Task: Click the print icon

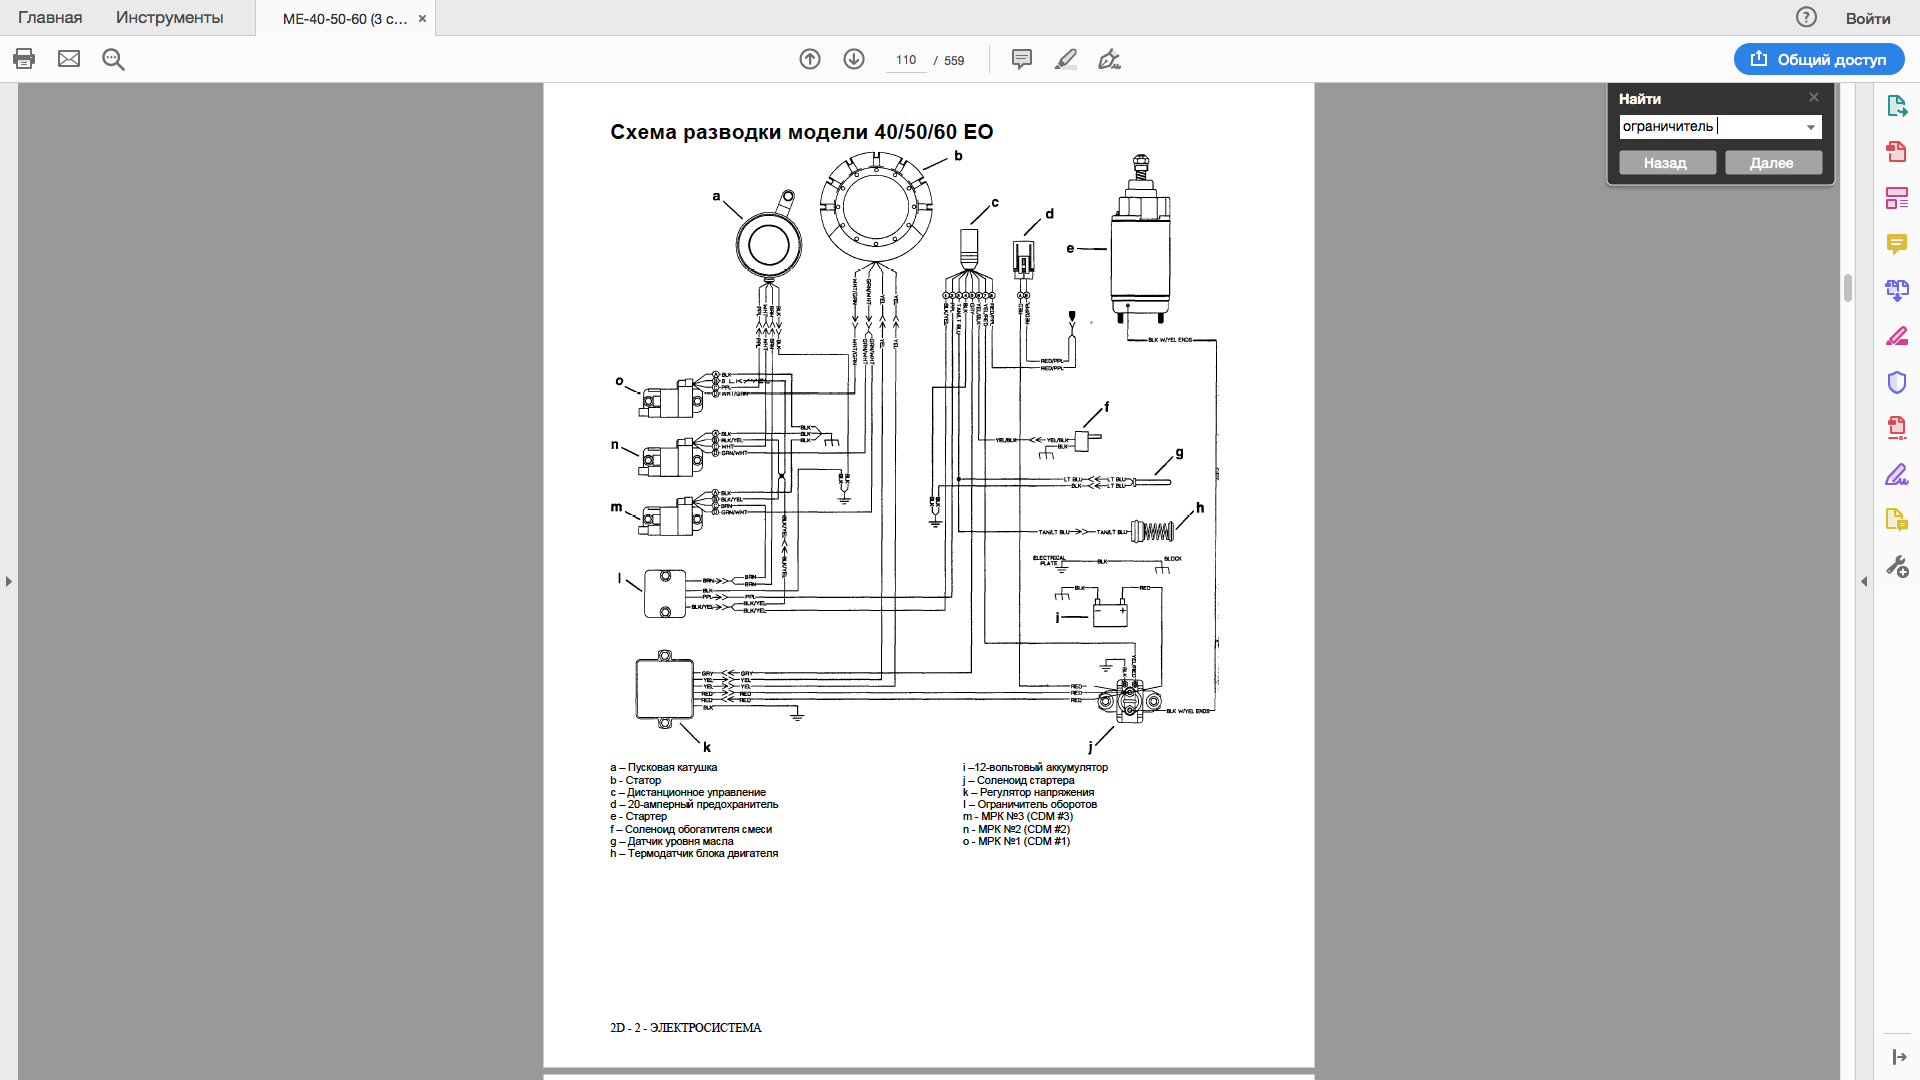Action: click(24, 59)
